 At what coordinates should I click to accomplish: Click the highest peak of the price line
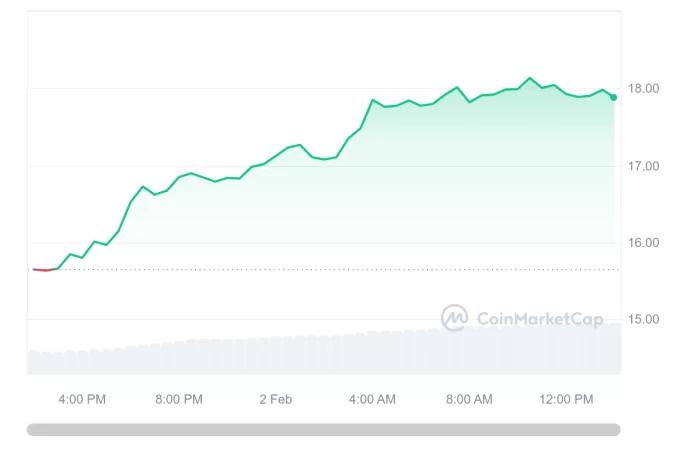[531, 78]
